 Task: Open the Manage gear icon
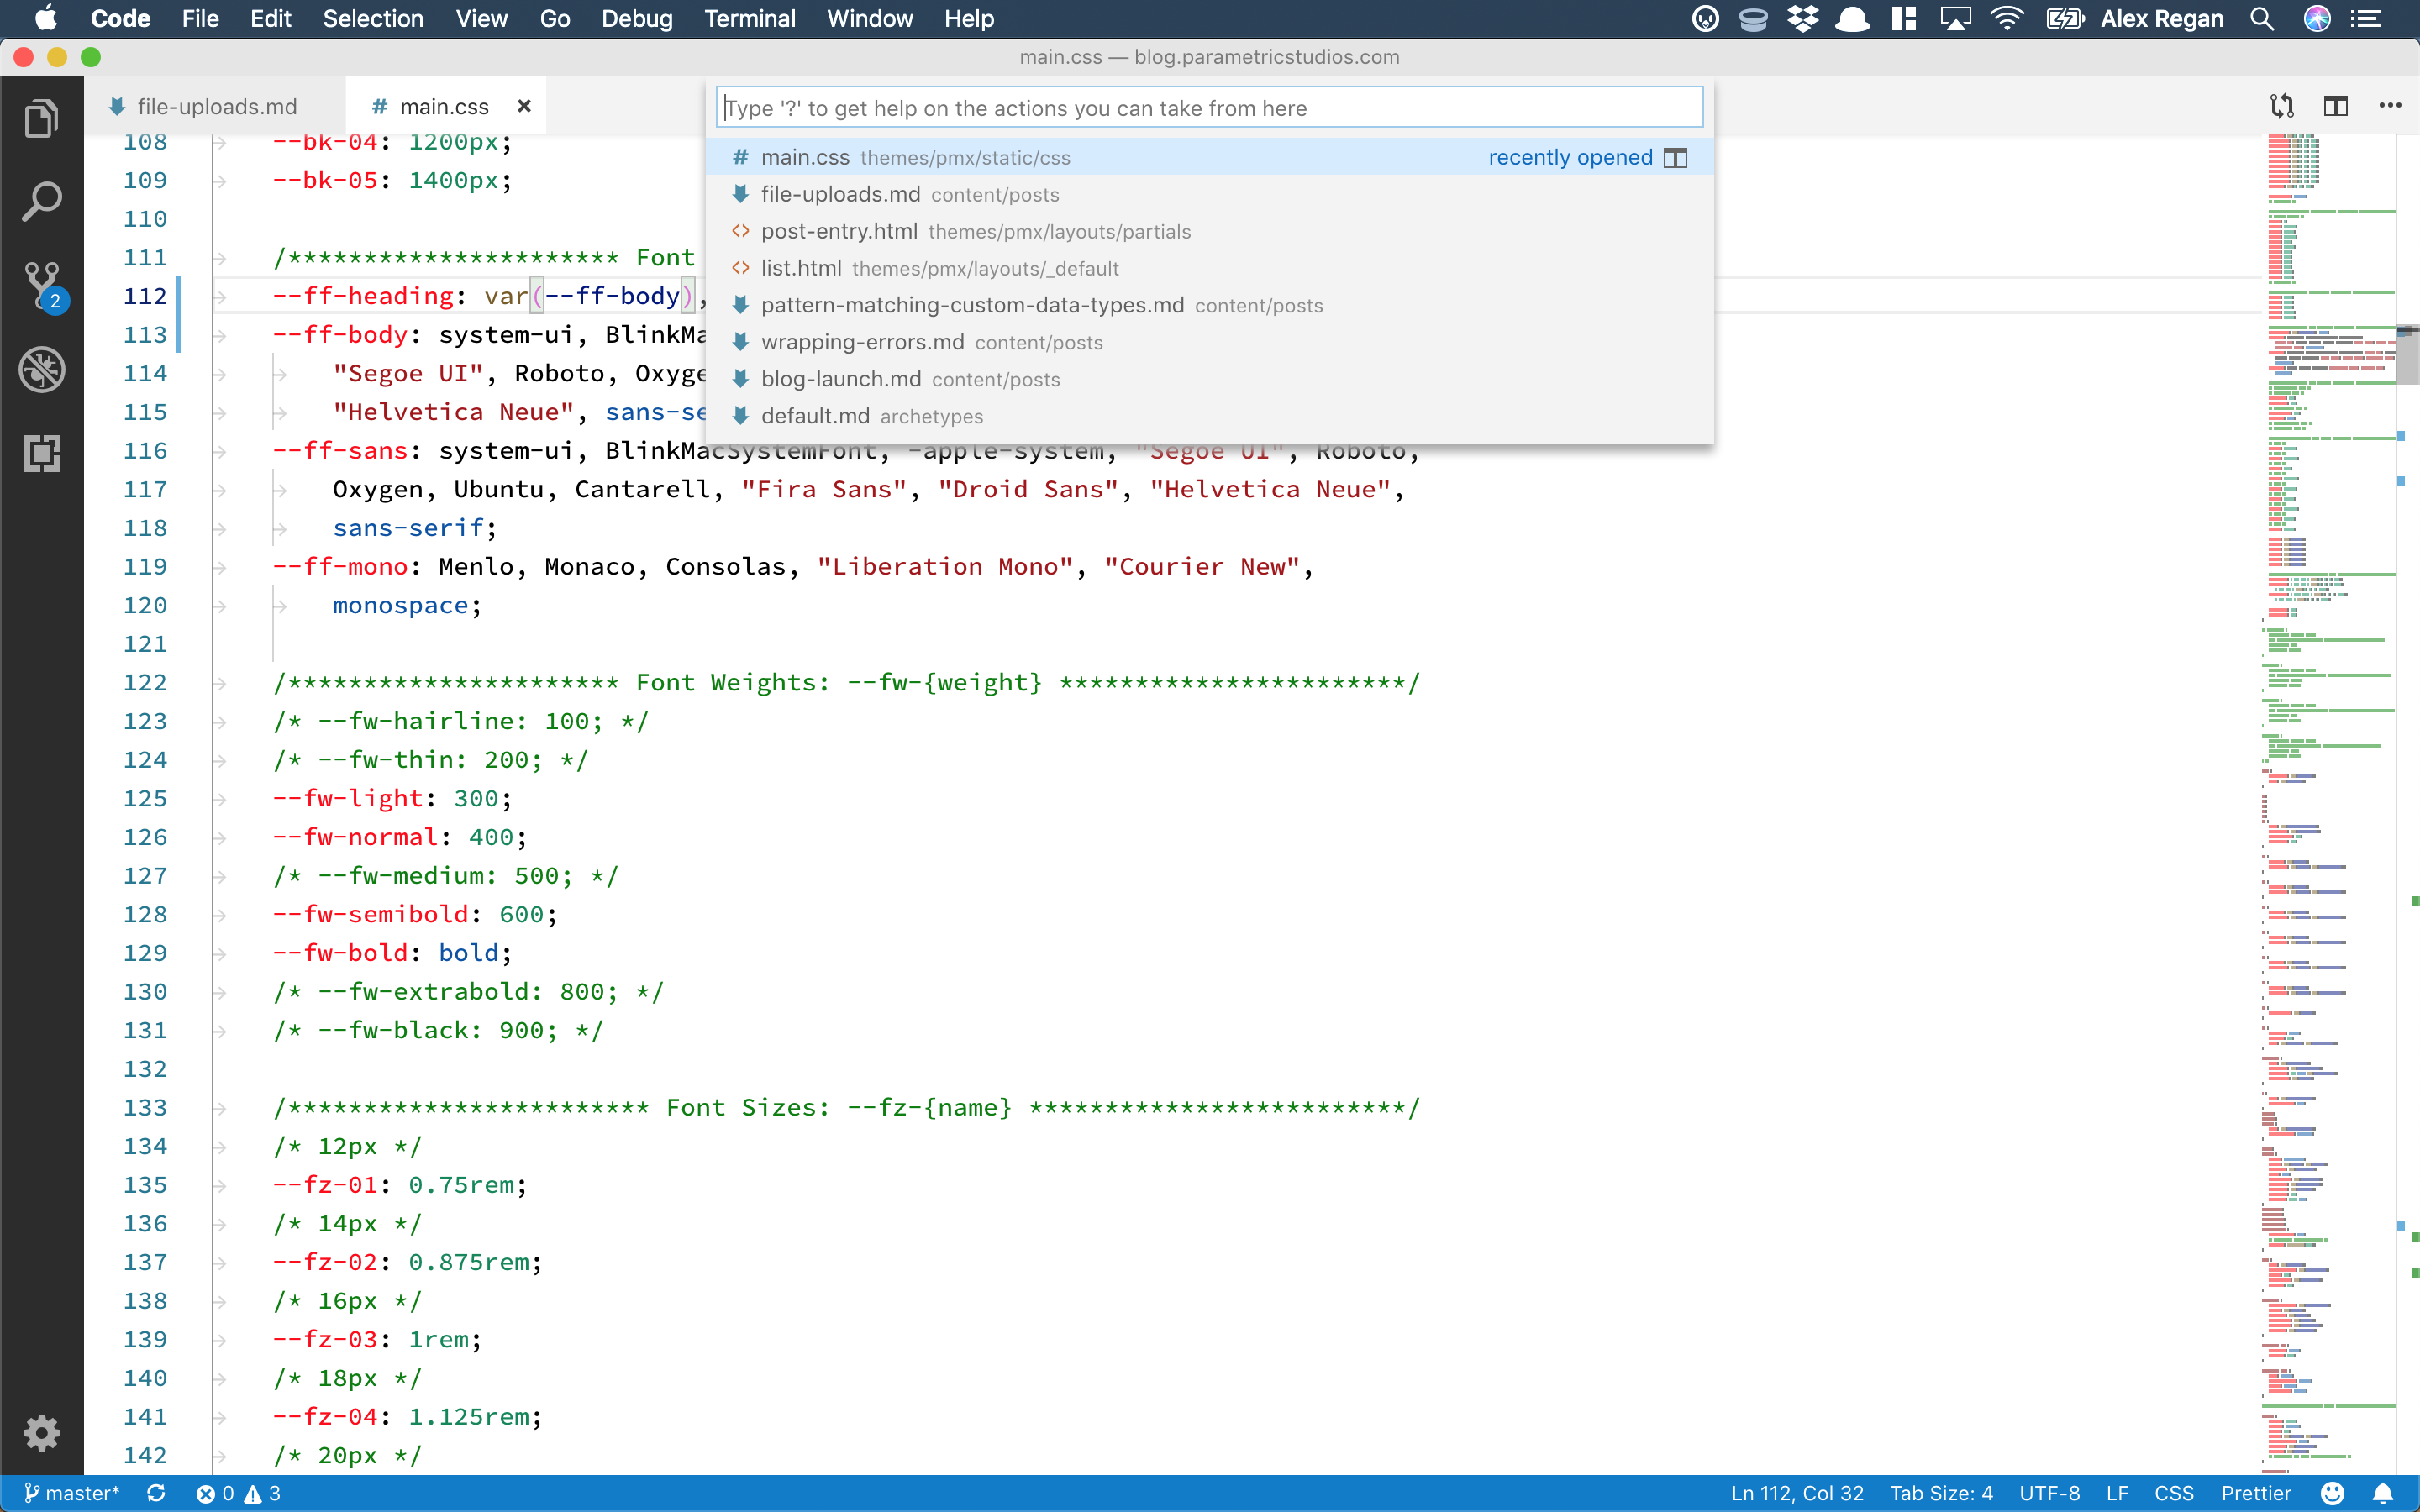[41, 1433]
